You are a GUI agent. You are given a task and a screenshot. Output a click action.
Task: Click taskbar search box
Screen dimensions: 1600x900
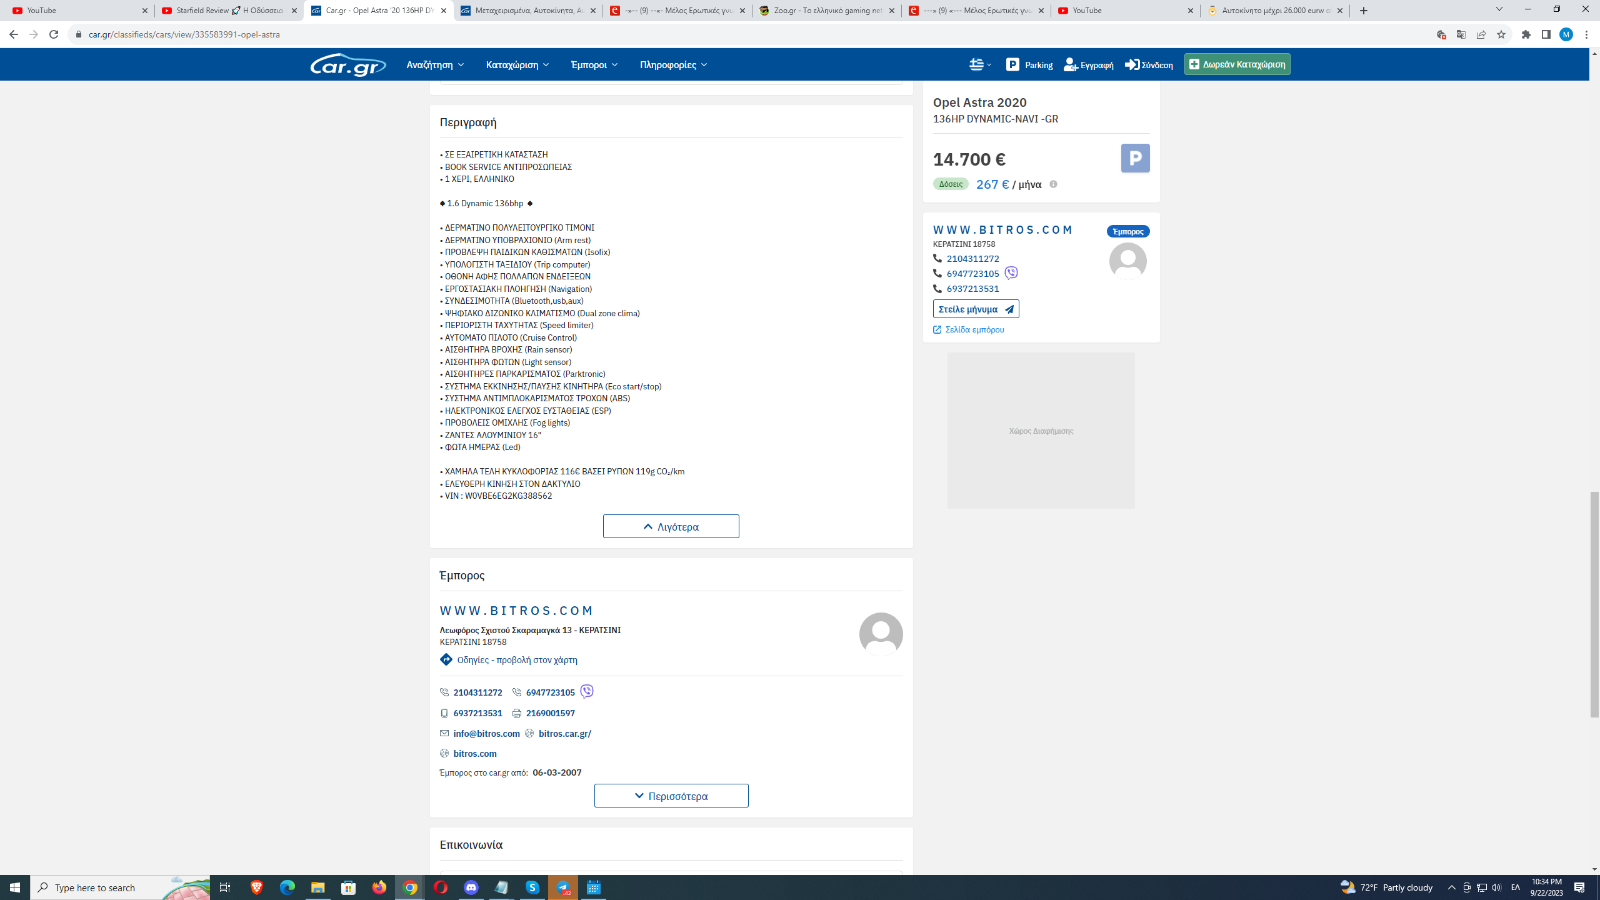pos(120,887)
